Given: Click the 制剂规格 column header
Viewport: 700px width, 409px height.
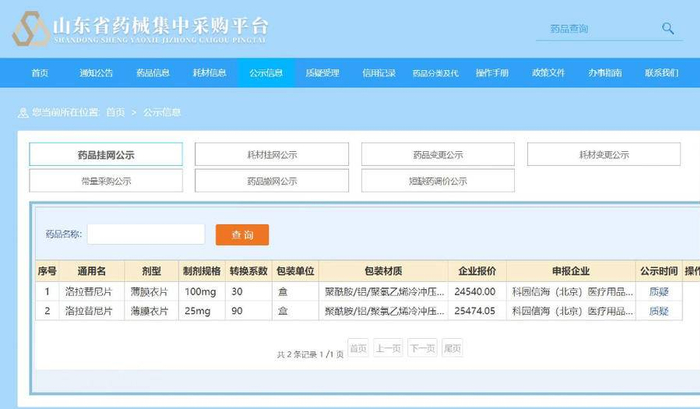Looking at the screenshot, I should (202, 271).
